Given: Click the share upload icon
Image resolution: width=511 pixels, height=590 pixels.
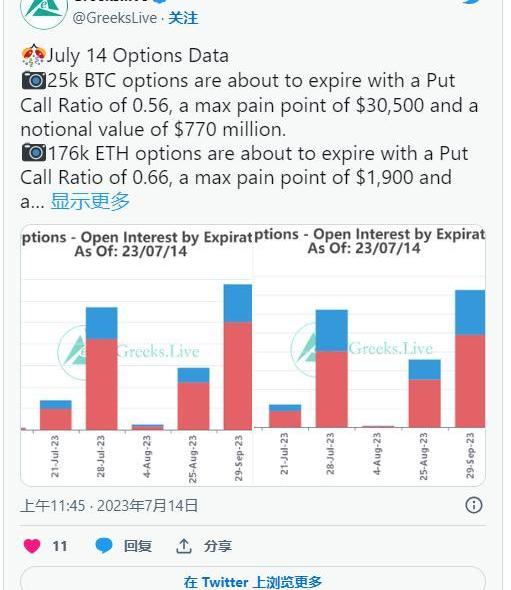Looking at the screenshot, I should pos(184,546).
